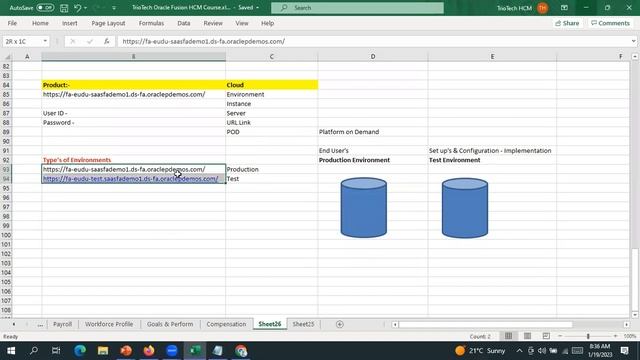Switch to the Goals & Perform sheet tab
640x360 pixels.
[170, 324]
